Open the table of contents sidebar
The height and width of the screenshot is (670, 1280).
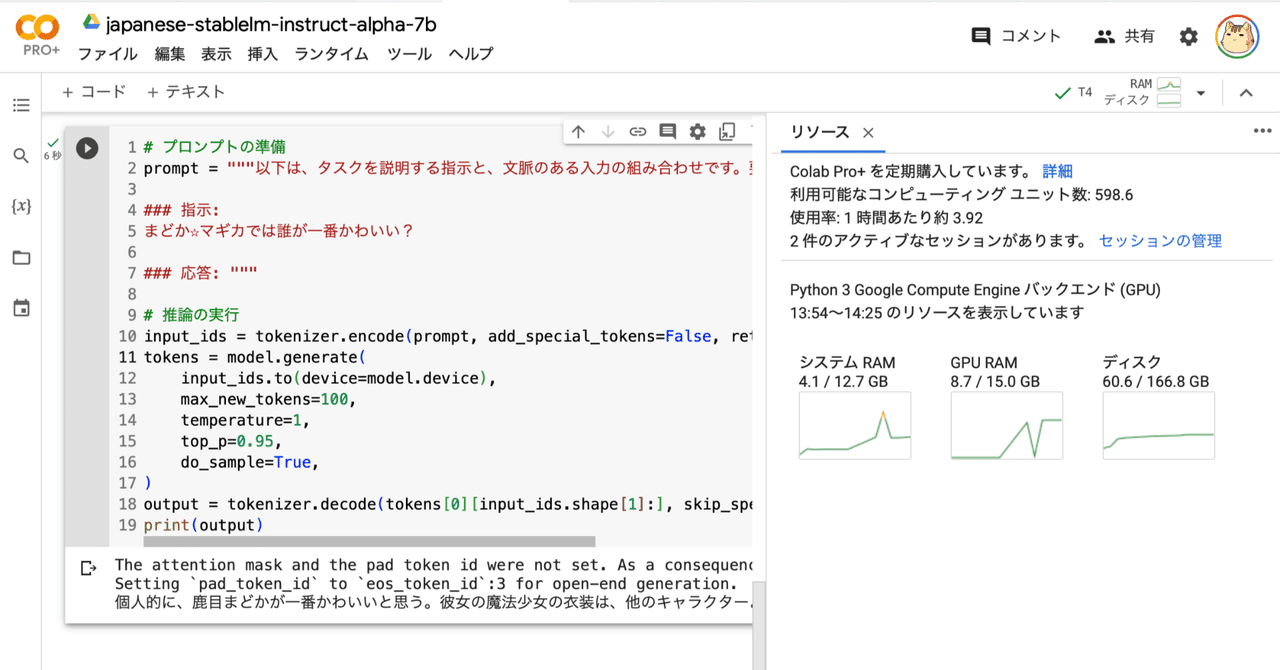pyautogui.click(x=20, y=105)
